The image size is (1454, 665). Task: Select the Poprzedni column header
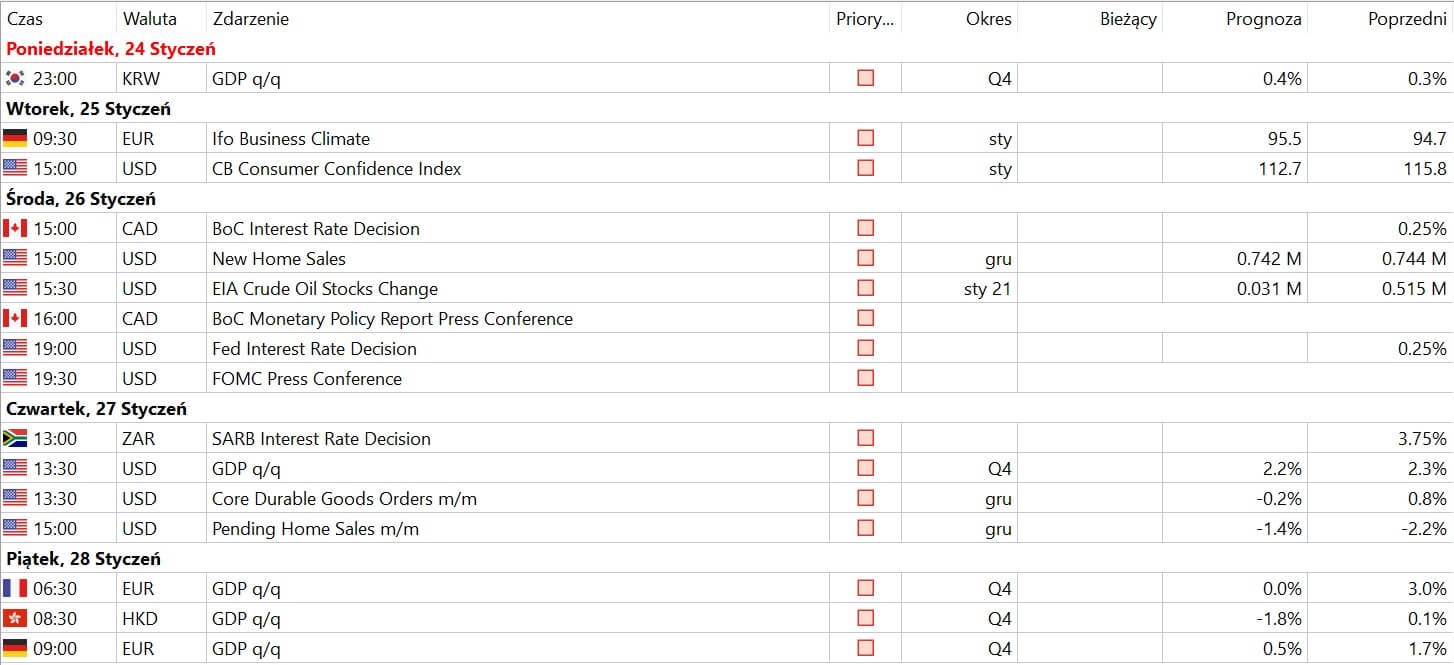pos(1407,19)
